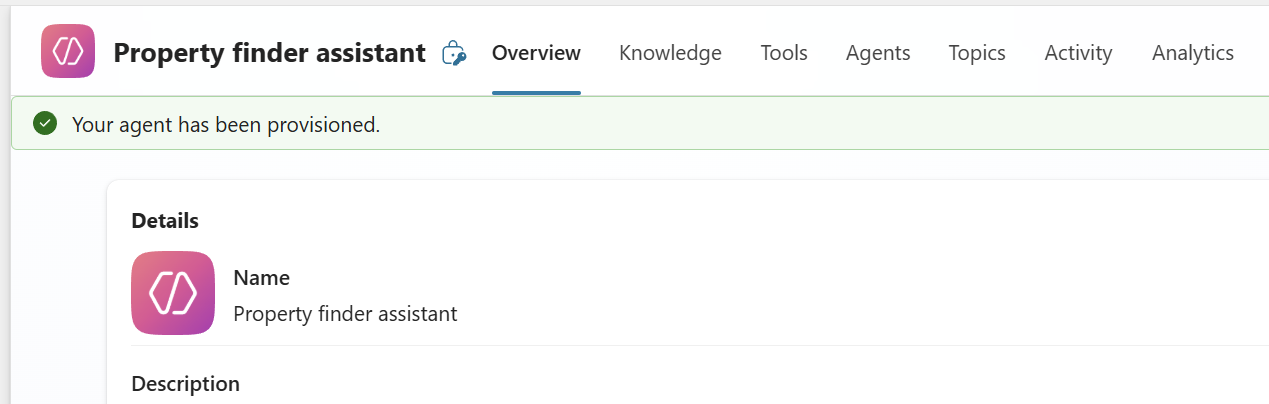View the Activity tab
The height and width of the screenshot is (404, 1269).
1078,53
